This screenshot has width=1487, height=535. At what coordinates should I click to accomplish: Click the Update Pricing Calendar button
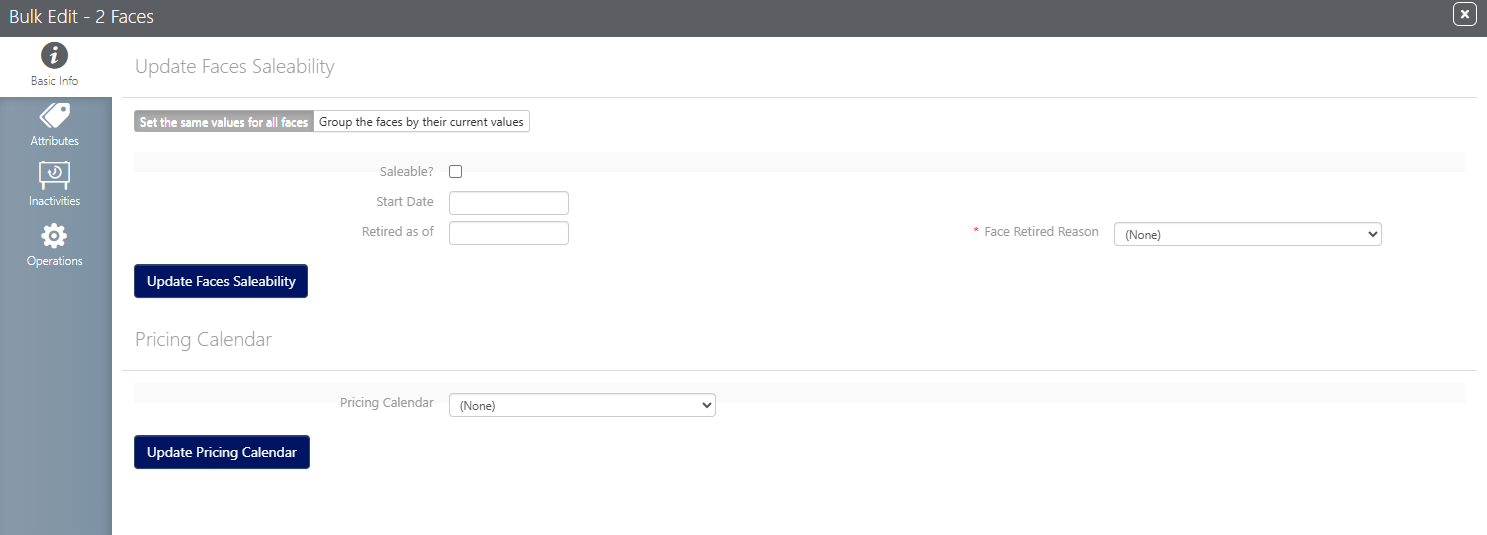222,452
